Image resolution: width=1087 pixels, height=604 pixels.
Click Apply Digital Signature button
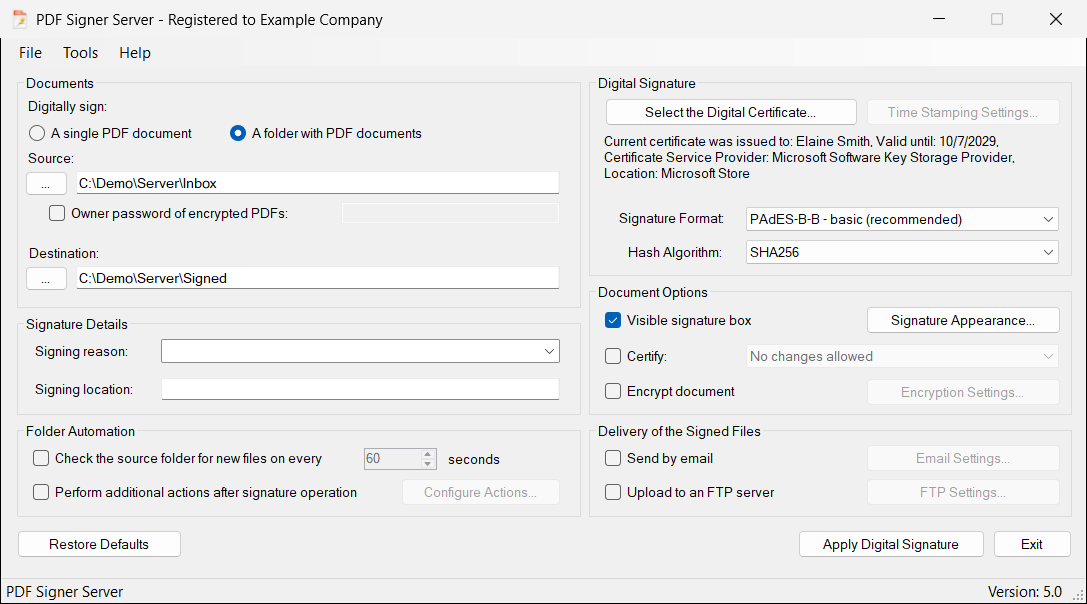[891, 544]
